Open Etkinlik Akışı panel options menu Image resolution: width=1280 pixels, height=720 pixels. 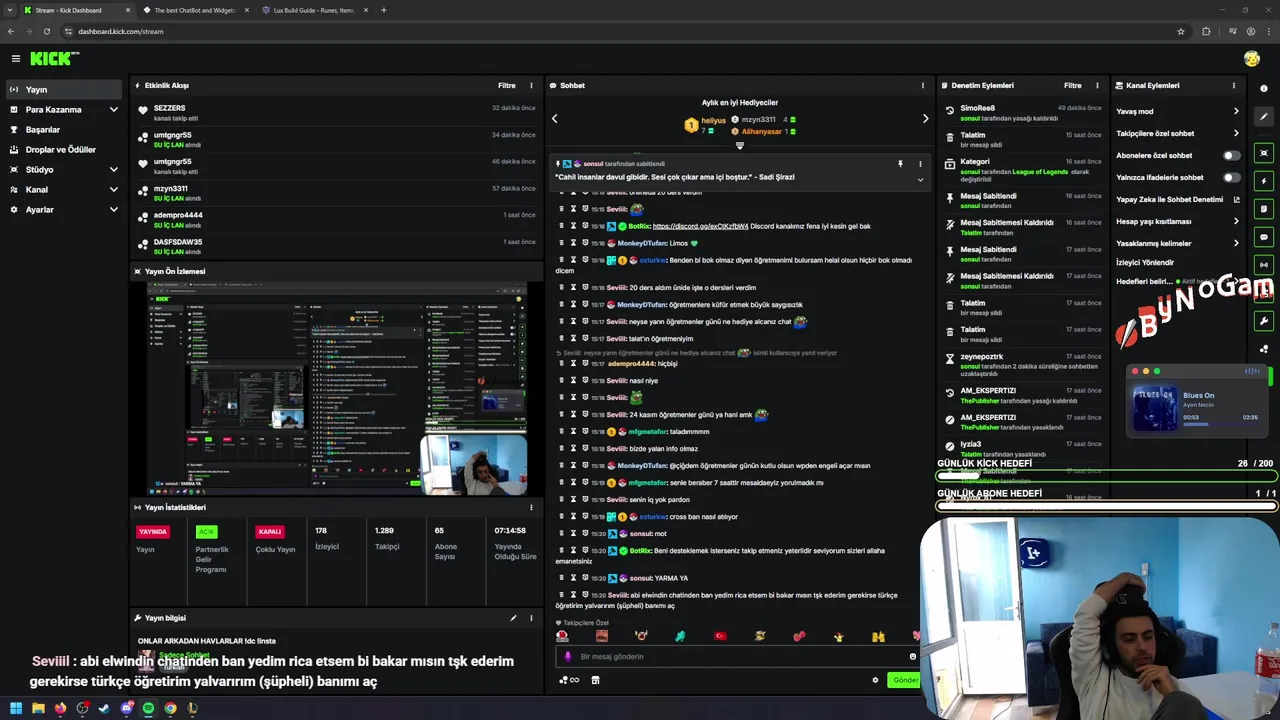click(x=531, y=85)
